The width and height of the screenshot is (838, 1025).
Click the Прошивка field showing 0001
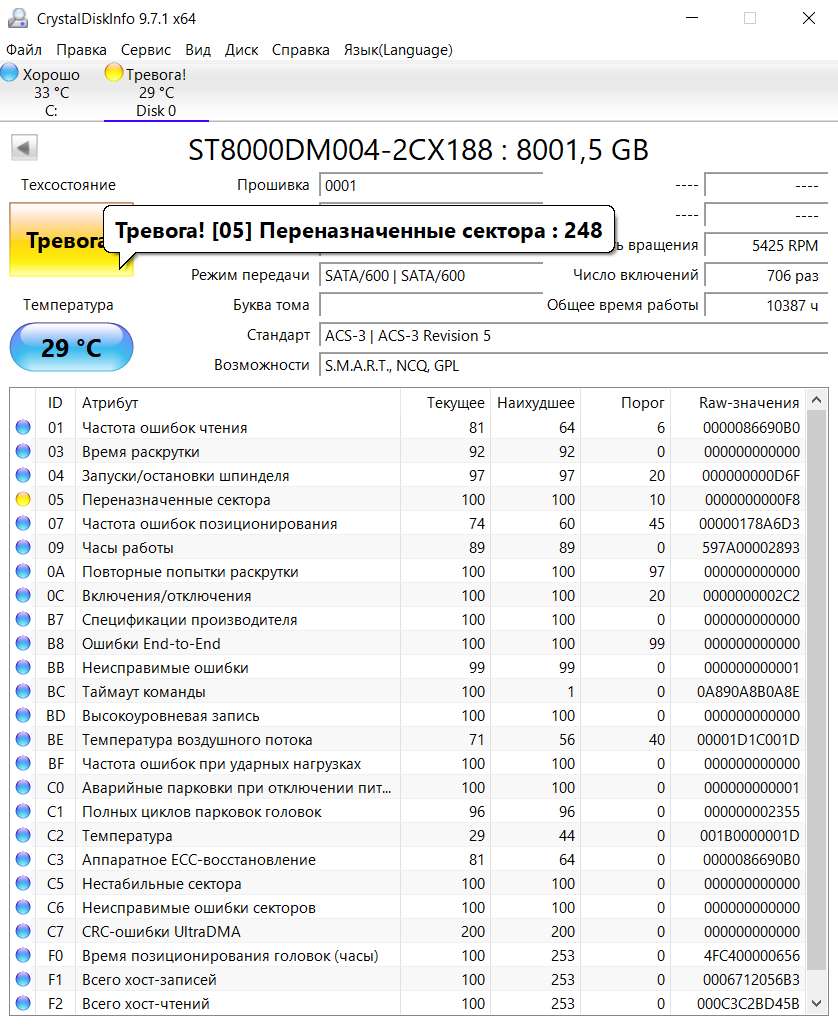[430, 185]
